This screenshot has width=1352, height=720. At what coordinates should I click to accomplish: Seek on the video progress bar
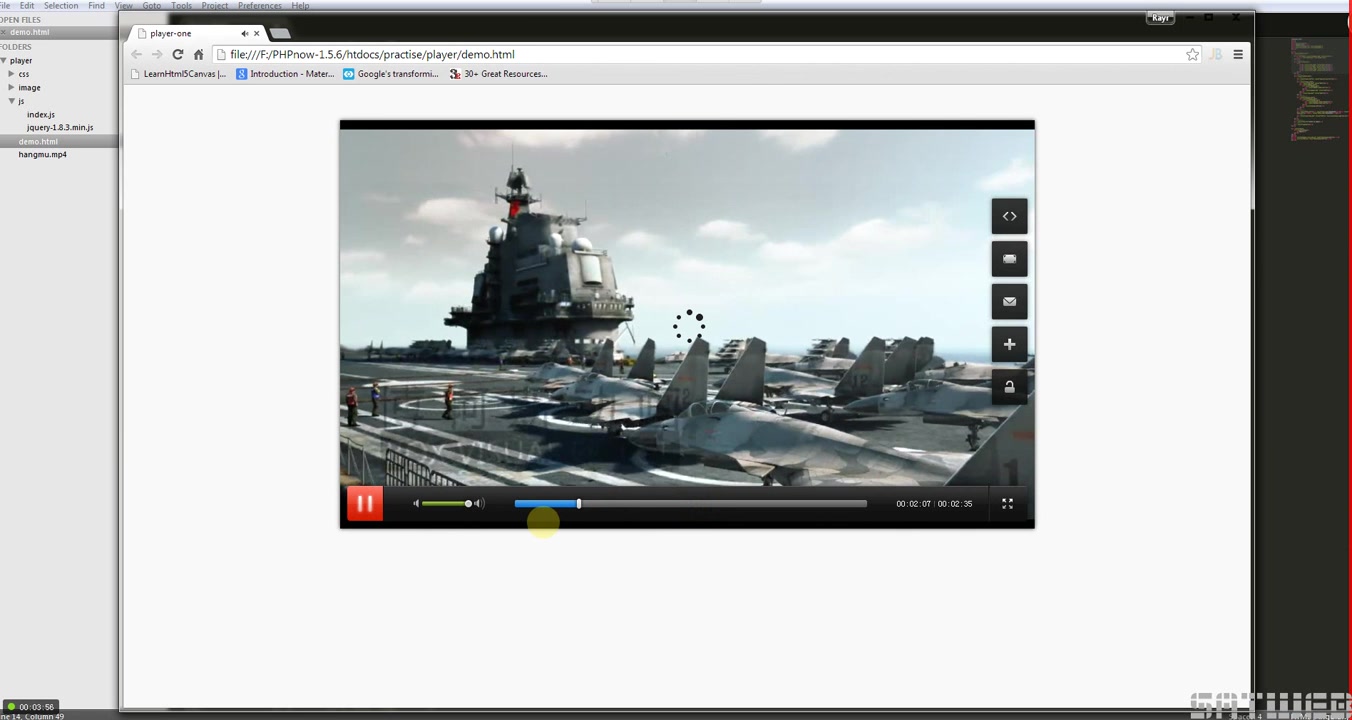pos(690,504)
